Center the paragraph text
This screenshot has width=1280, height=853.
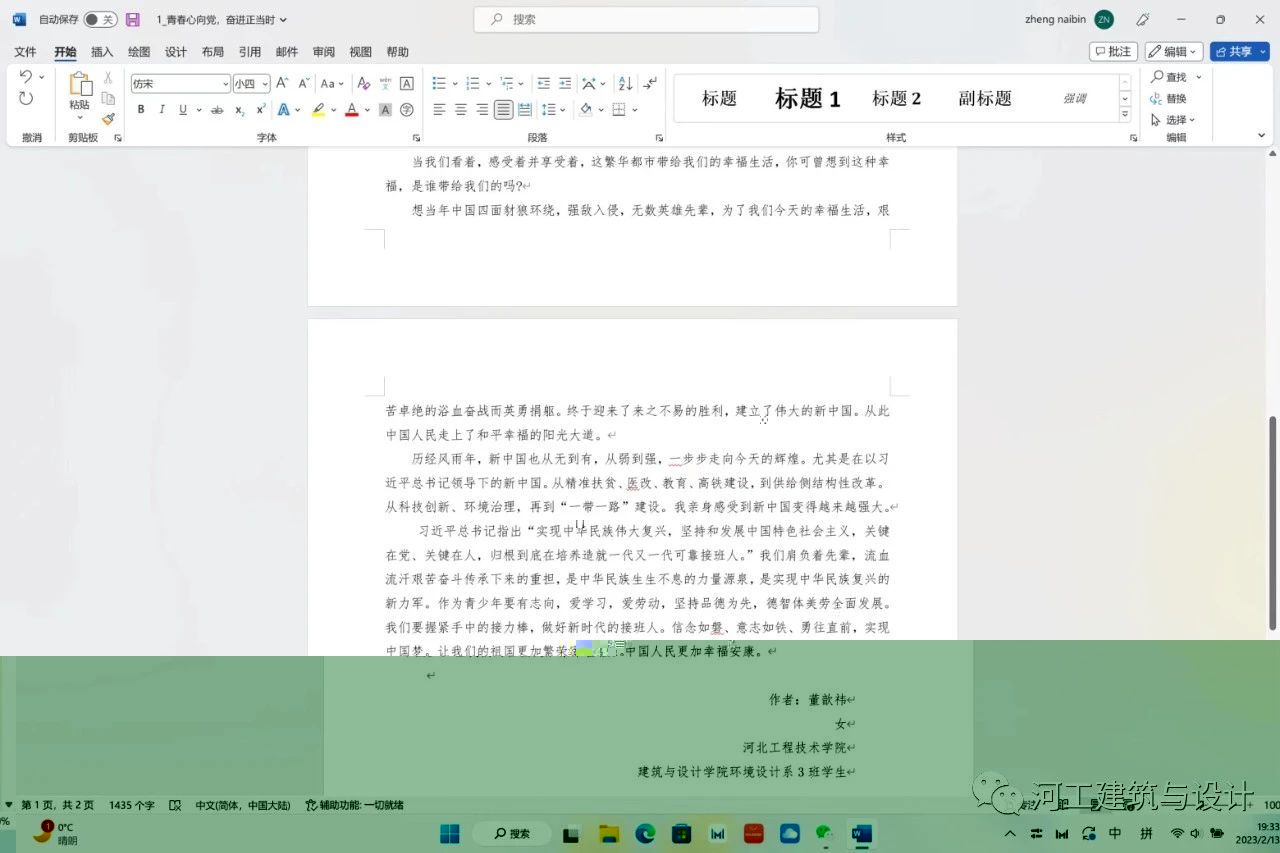[x=461, y=110]
